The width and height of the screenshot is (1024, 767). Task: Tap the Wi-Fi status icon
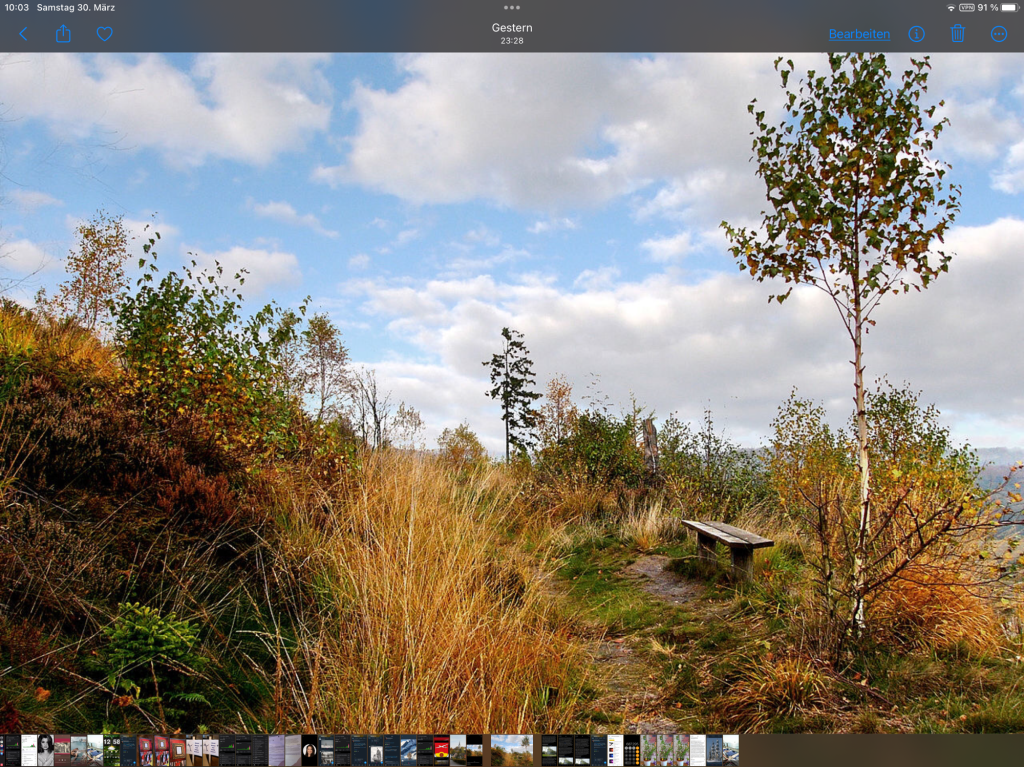coord(950,7)
